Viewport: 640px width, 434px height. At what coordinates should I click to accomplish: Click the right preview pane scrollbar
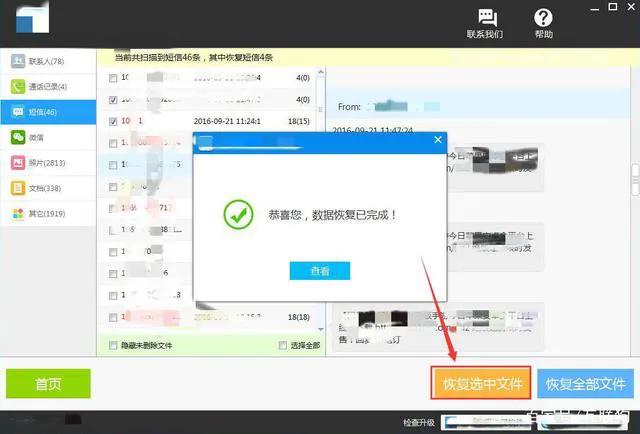[x=636, y=180]
